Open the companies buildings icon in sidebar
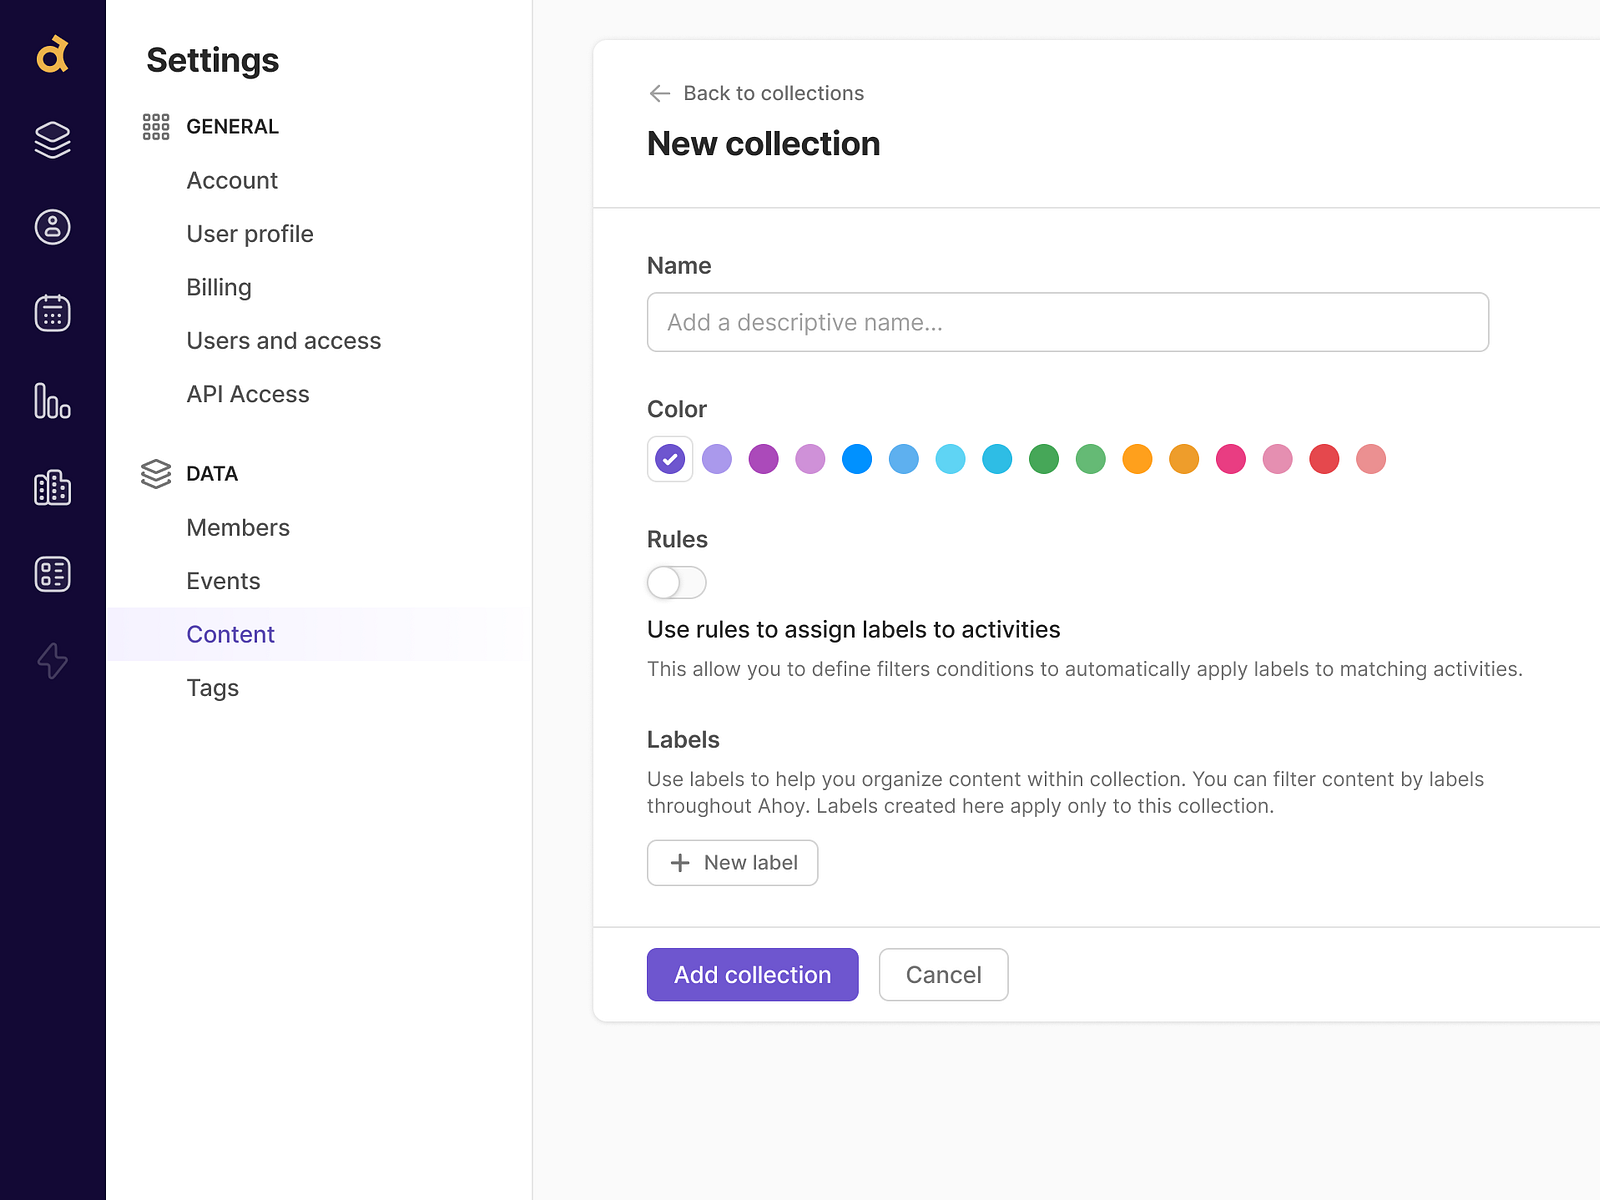The width and height of the screenshot is (1600, 1200). point(52,488)
